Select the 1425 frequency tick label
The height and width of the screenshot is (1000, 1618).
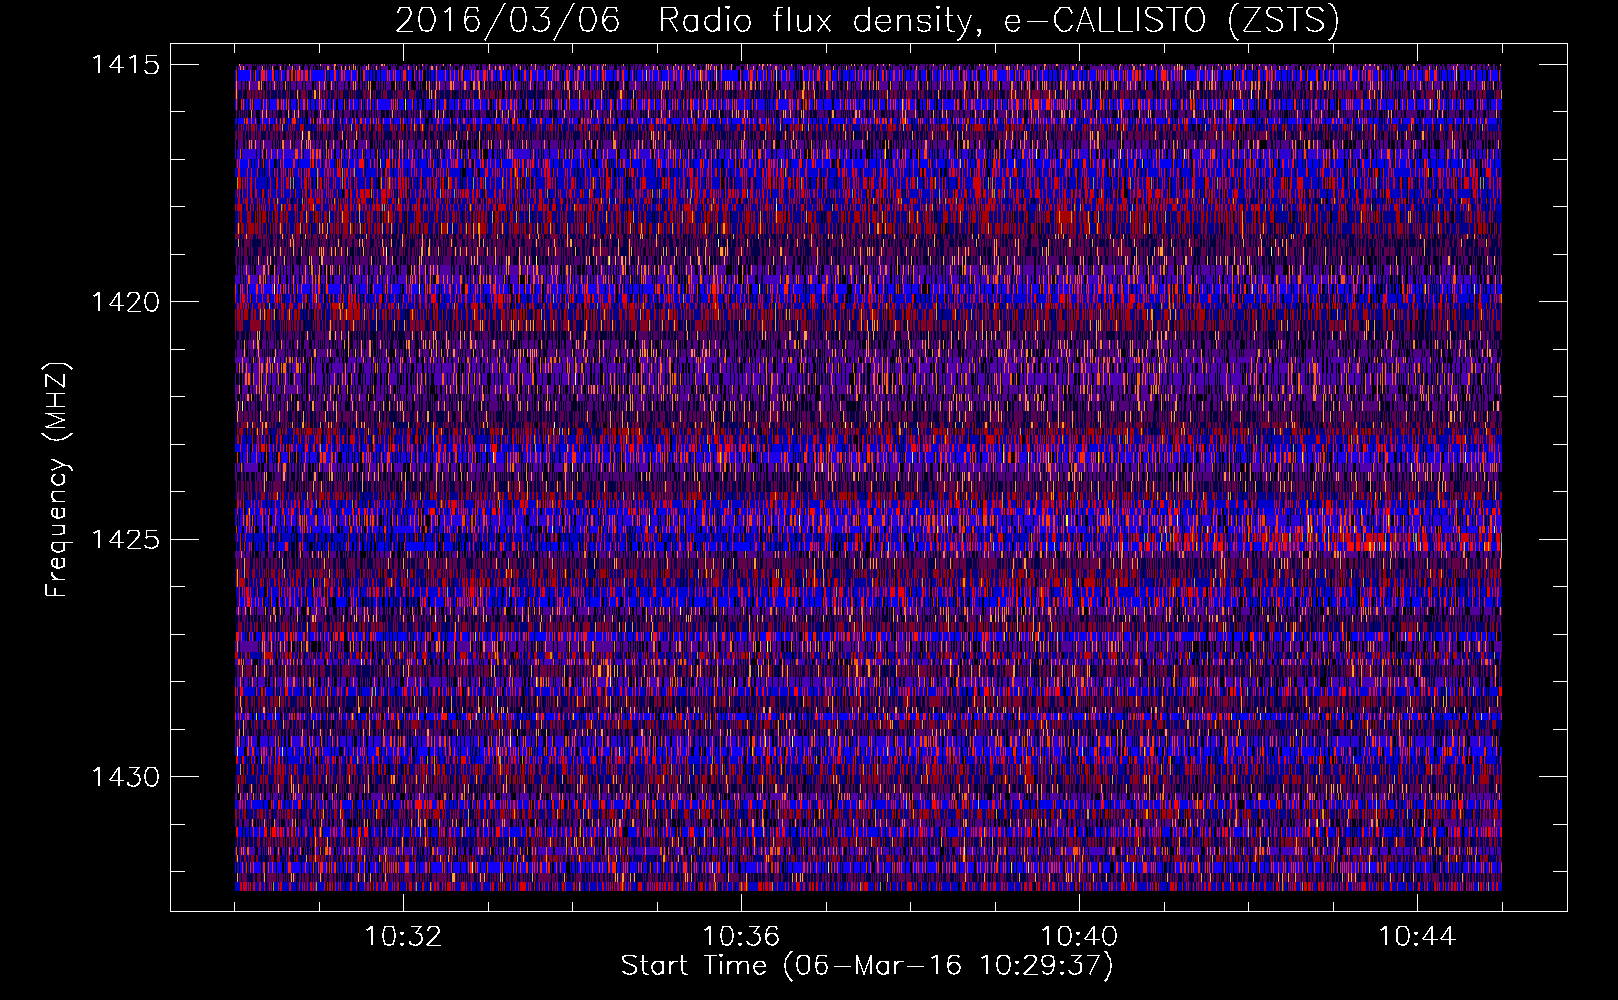[125, 540]
